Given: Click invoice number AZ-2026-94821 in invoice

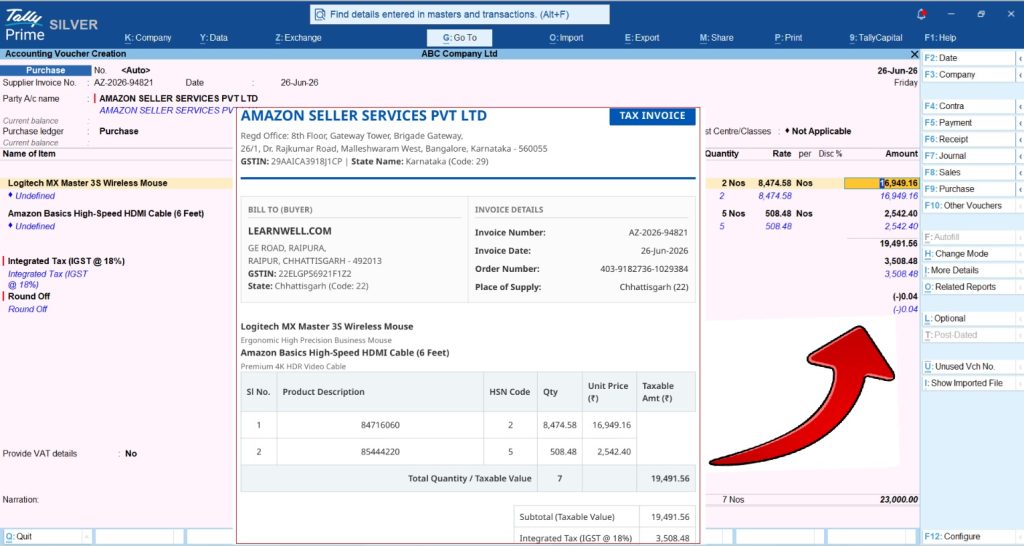Looking at the screenshot, I should pos(658,233).
